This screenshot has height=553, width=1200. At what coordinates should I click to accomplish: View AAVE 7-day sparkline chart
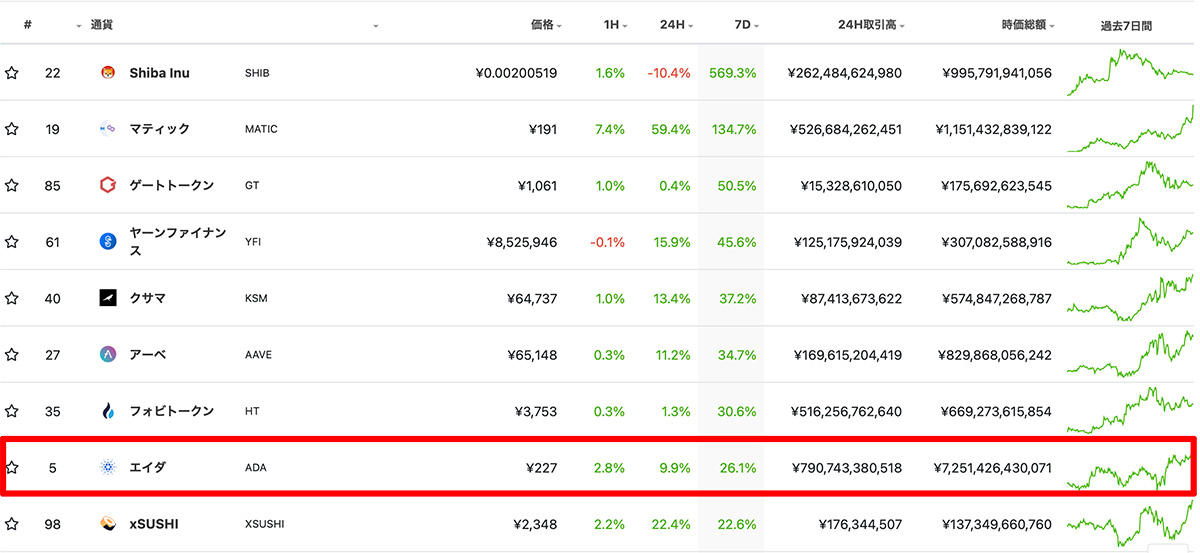coord(1130,354)
